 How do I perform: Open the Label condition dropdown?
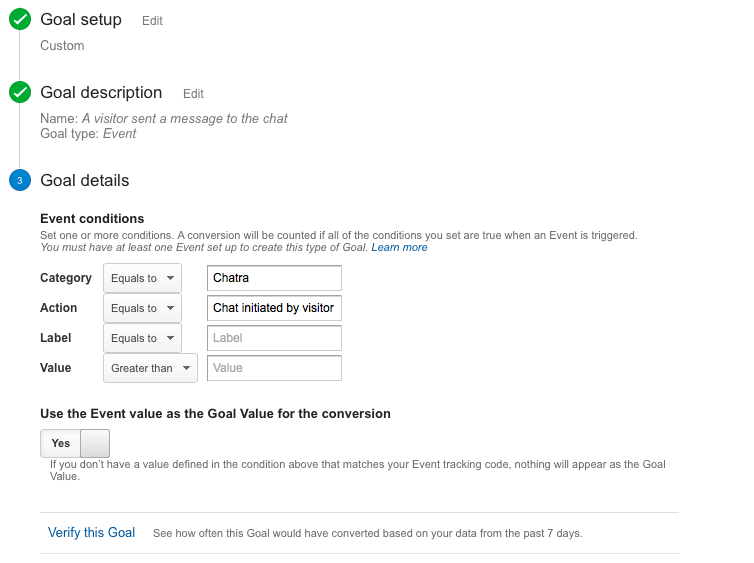click(x=142, y=338)
